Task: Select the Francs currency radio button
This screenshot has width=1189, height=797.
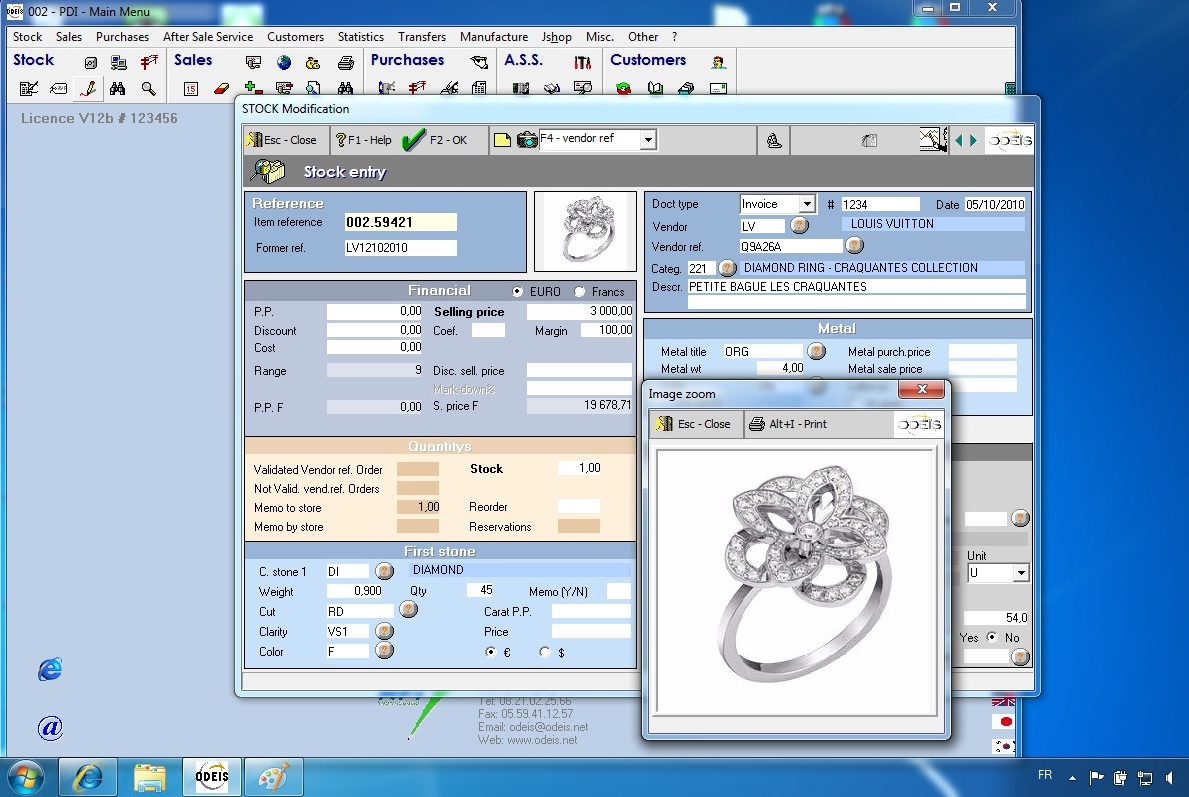Action: [580, 292]
